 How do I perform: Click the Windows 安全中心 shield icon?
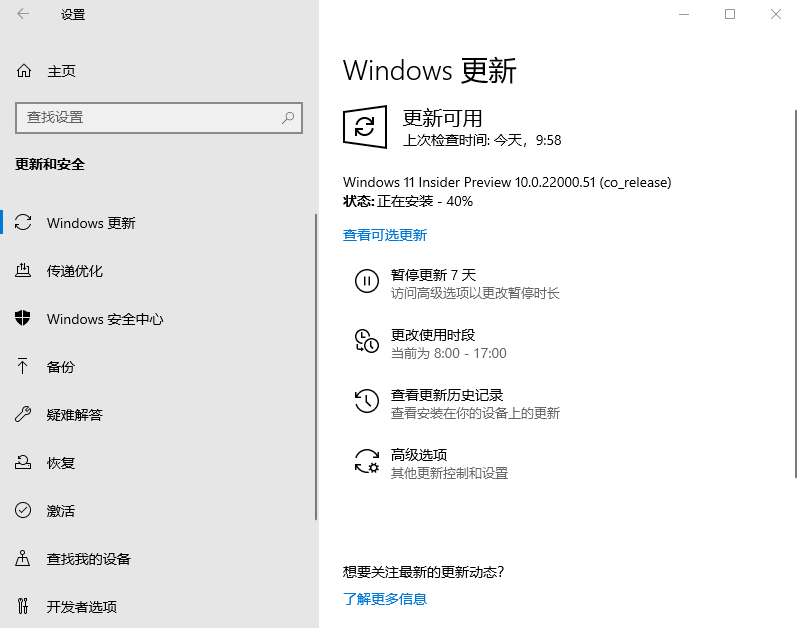[x=22, y=318]
